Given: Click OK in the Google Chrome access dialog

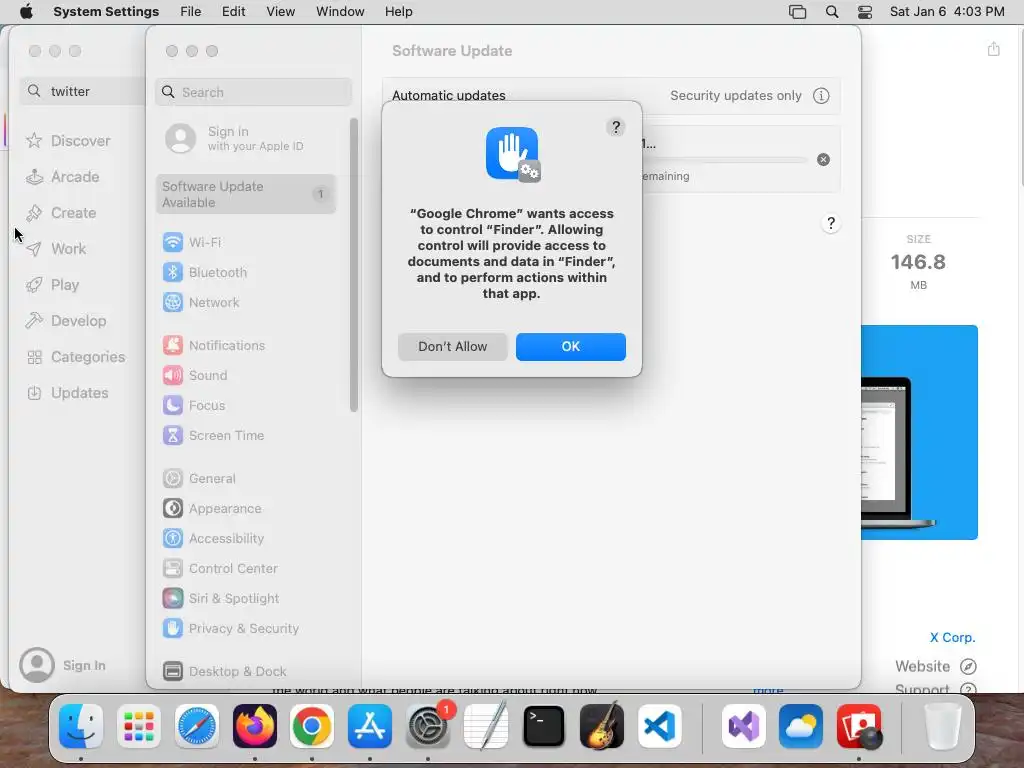Looking at the screenshot, I should 570,346.
